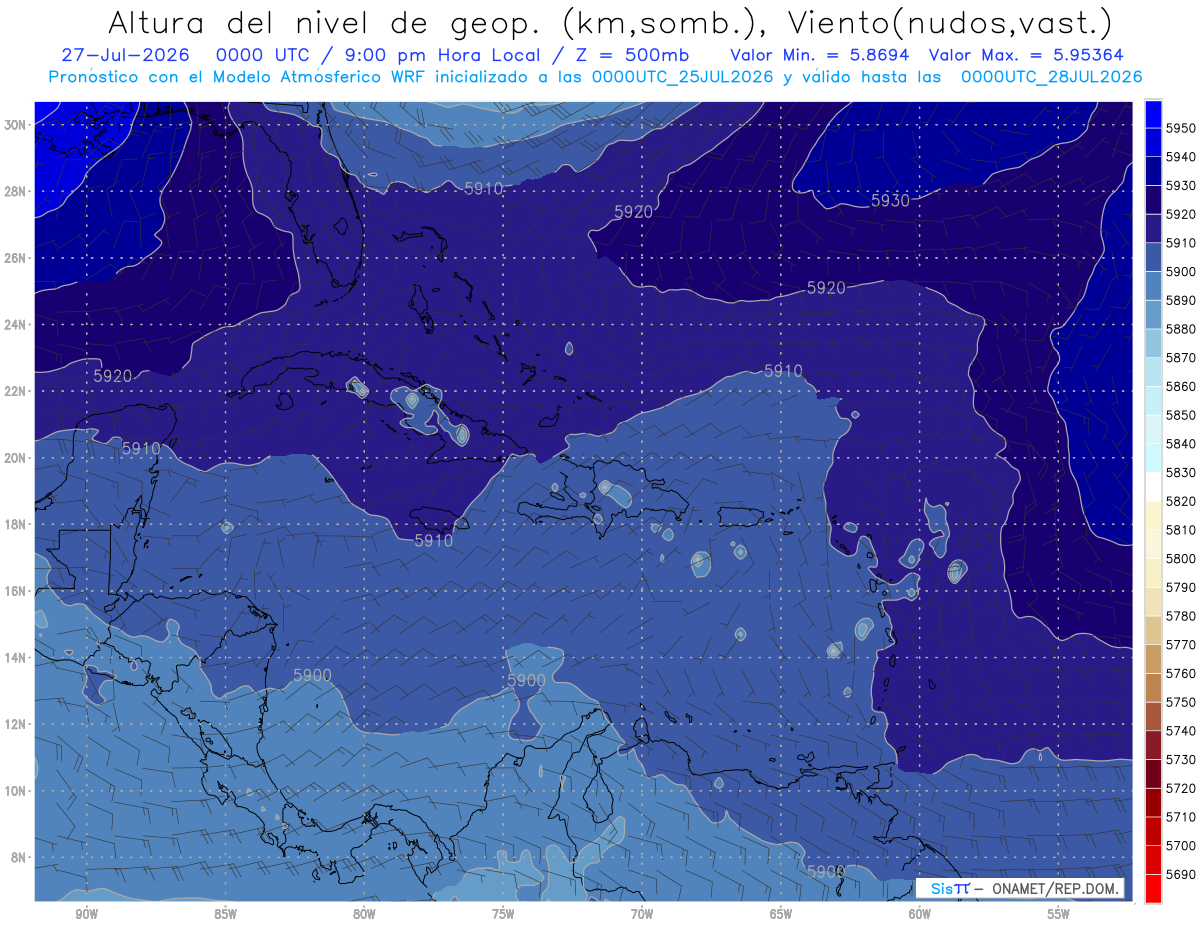Click the 5720 color scale label
Viewport: 1200px width, 927px height.
tap(1180, 788)
